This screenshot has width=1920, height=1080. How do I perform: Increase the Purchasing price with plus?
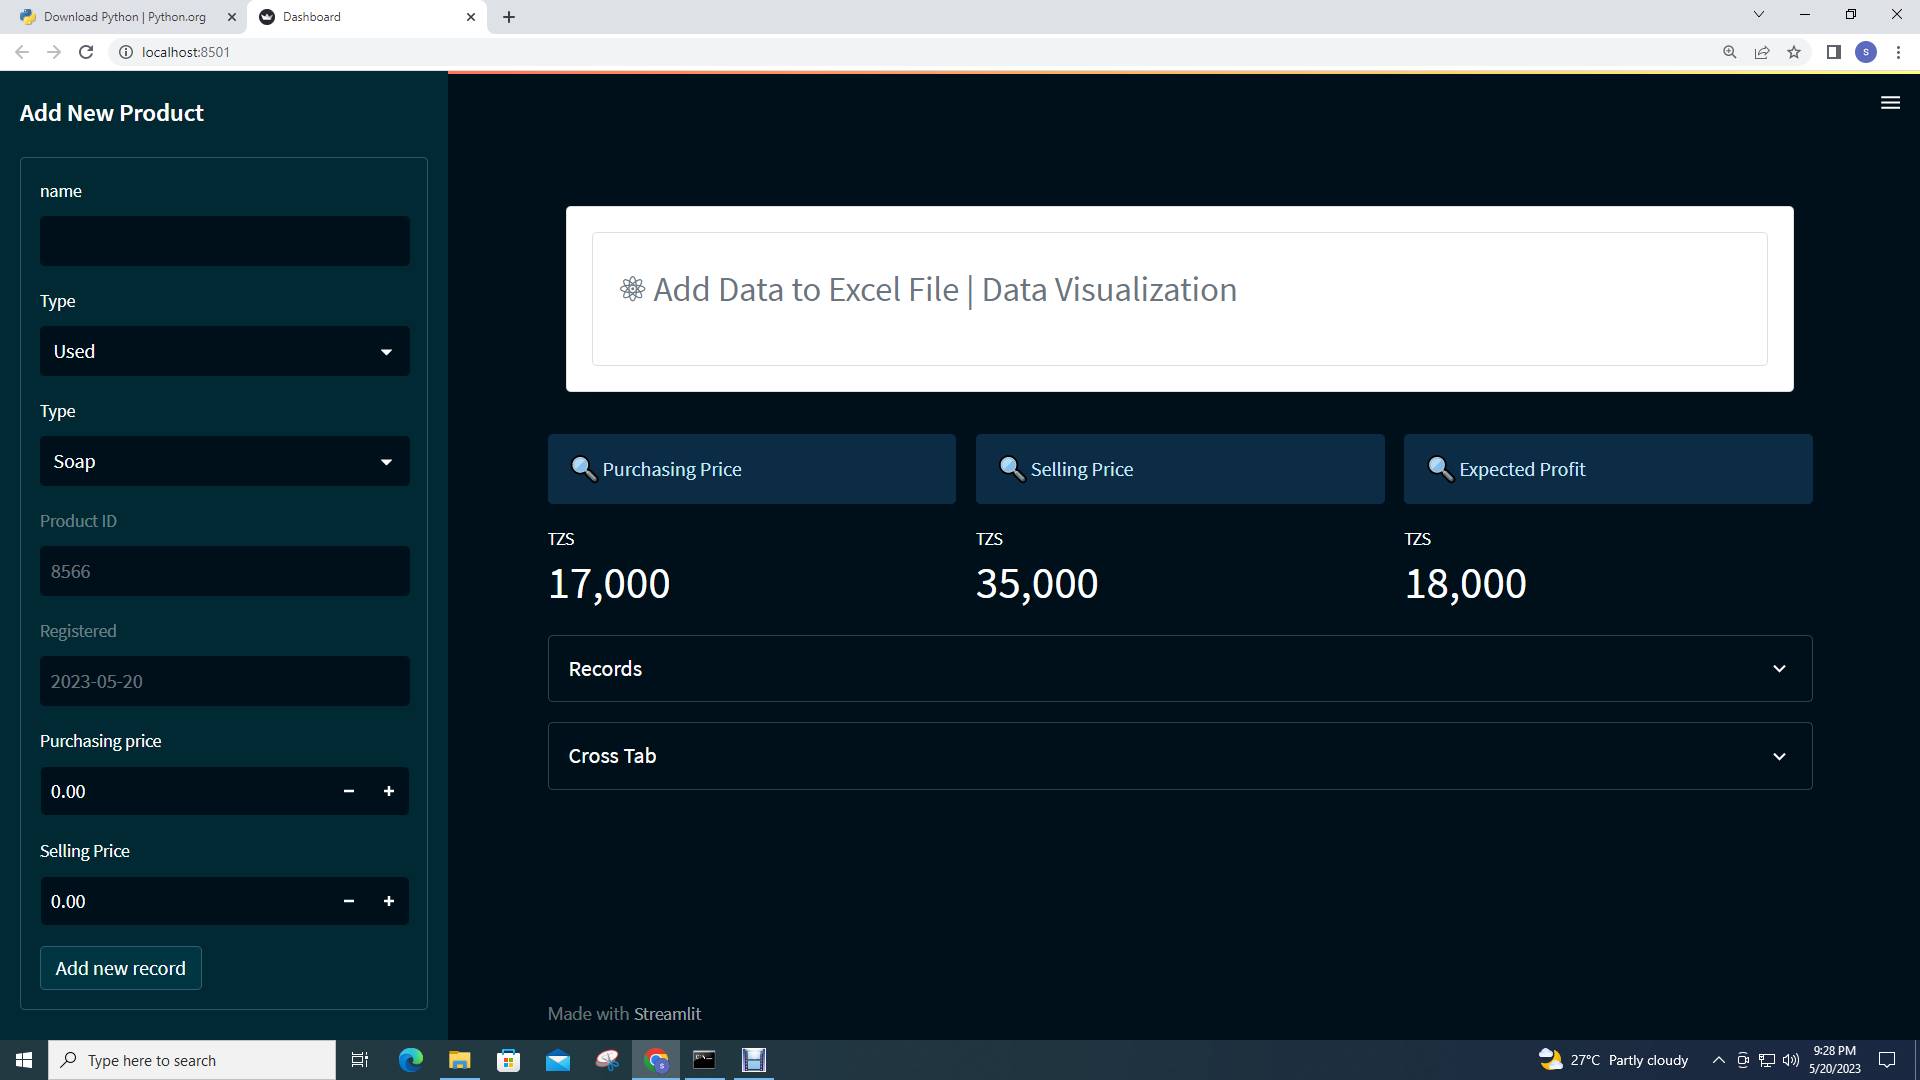click(389, 791)
